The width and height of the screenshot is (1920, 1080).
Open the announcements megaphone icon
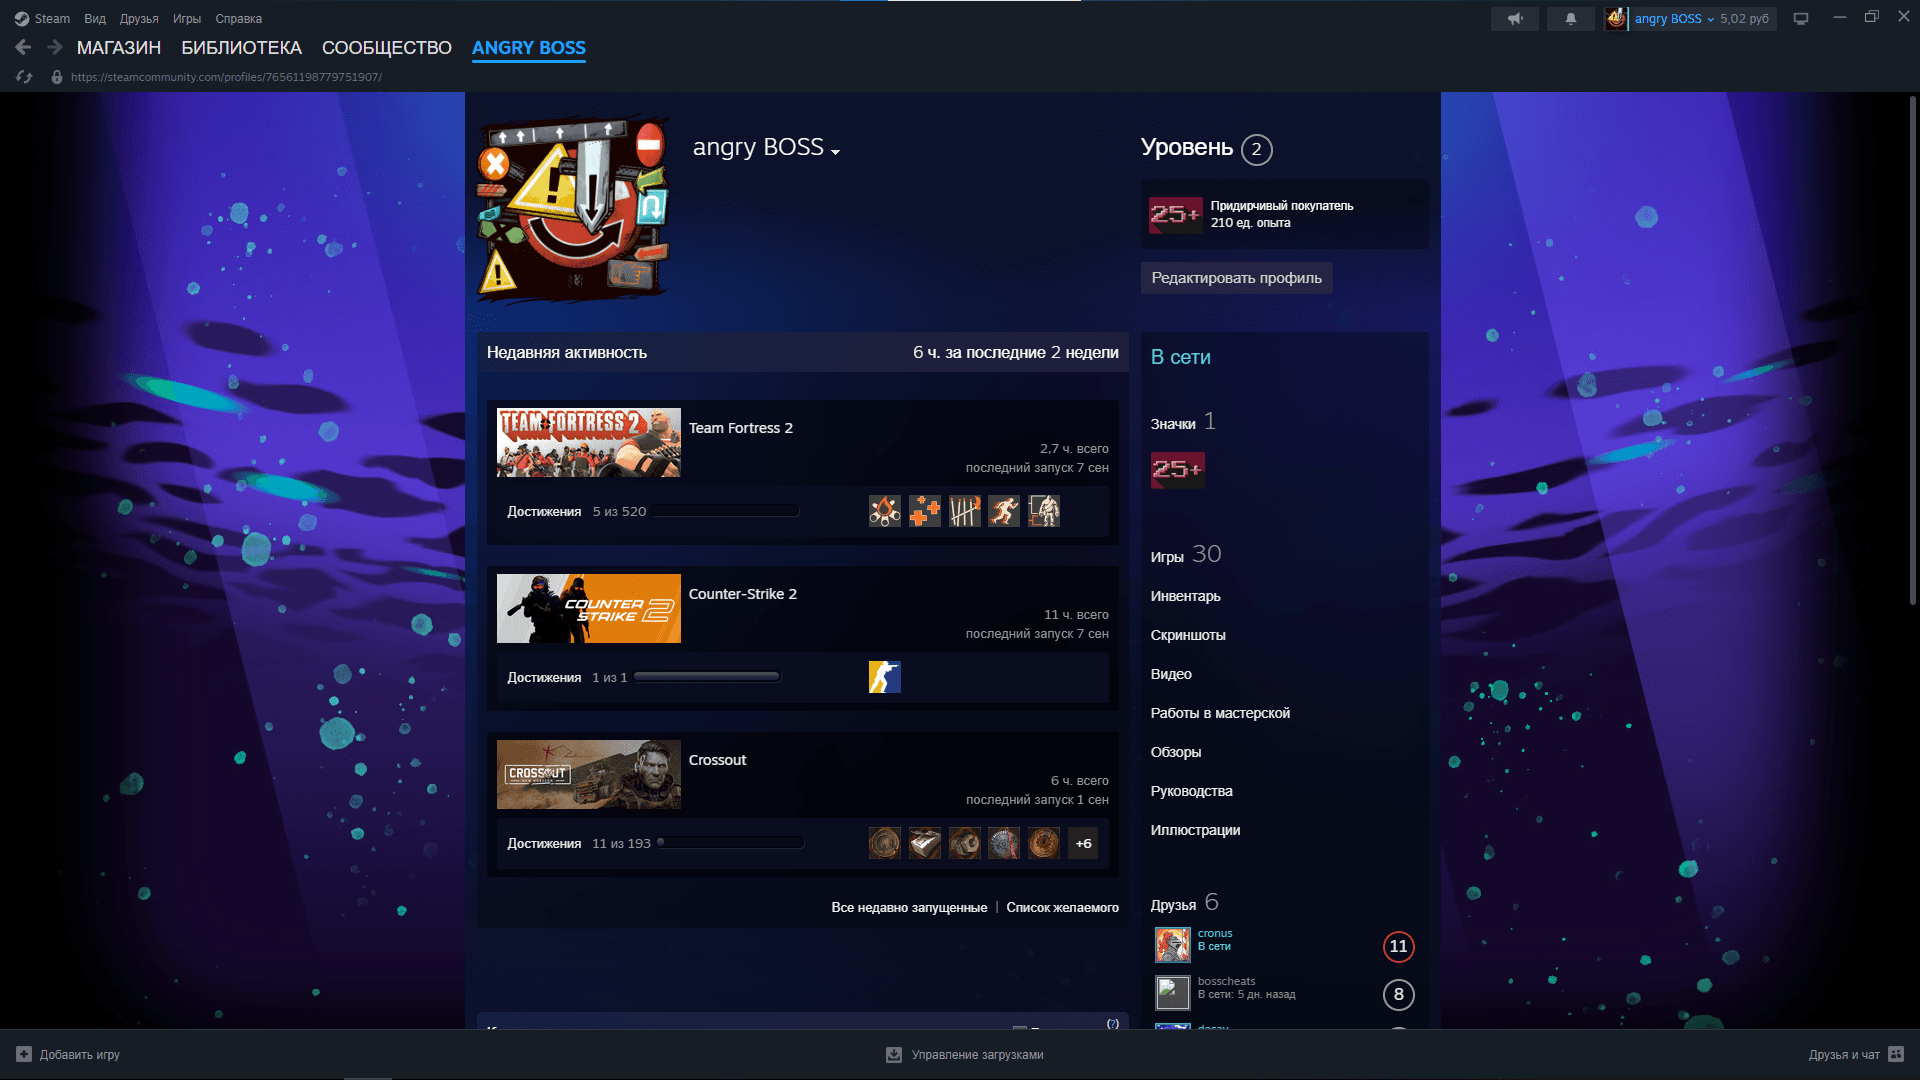click(x=1515, y=19)
